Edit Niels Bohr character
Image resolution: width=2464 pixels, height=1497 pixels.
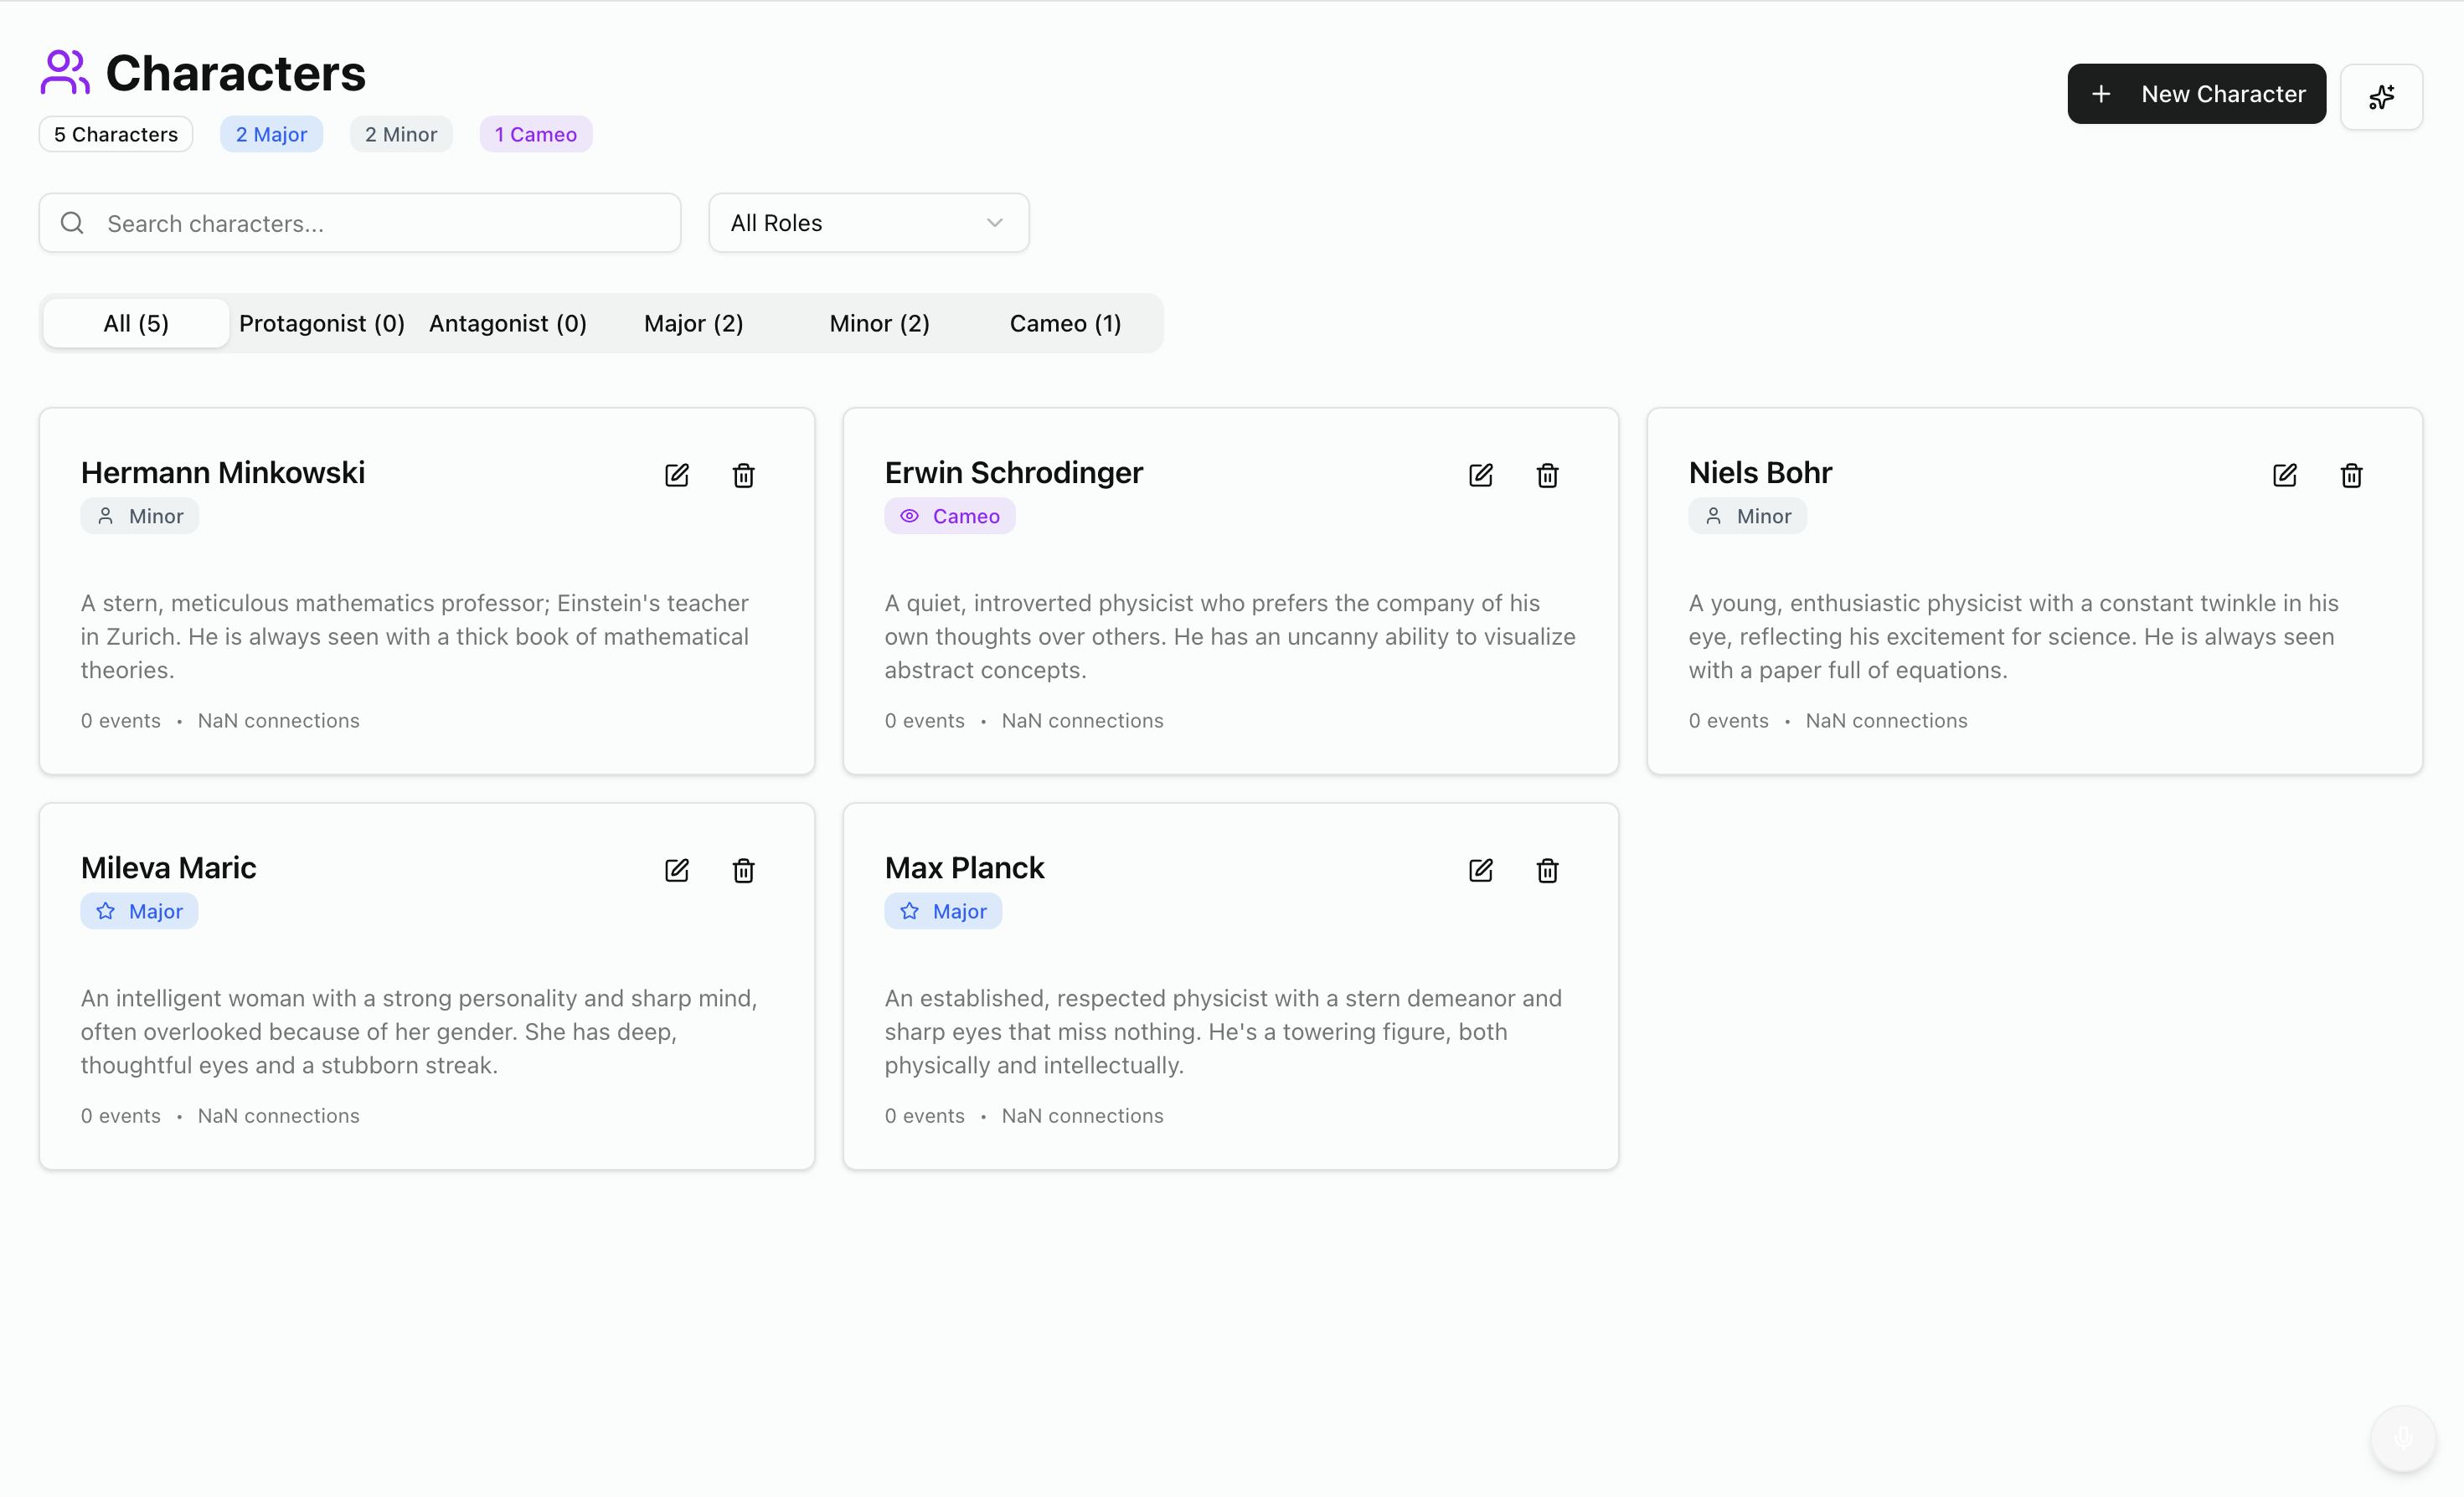click(x=2284, y=475)
